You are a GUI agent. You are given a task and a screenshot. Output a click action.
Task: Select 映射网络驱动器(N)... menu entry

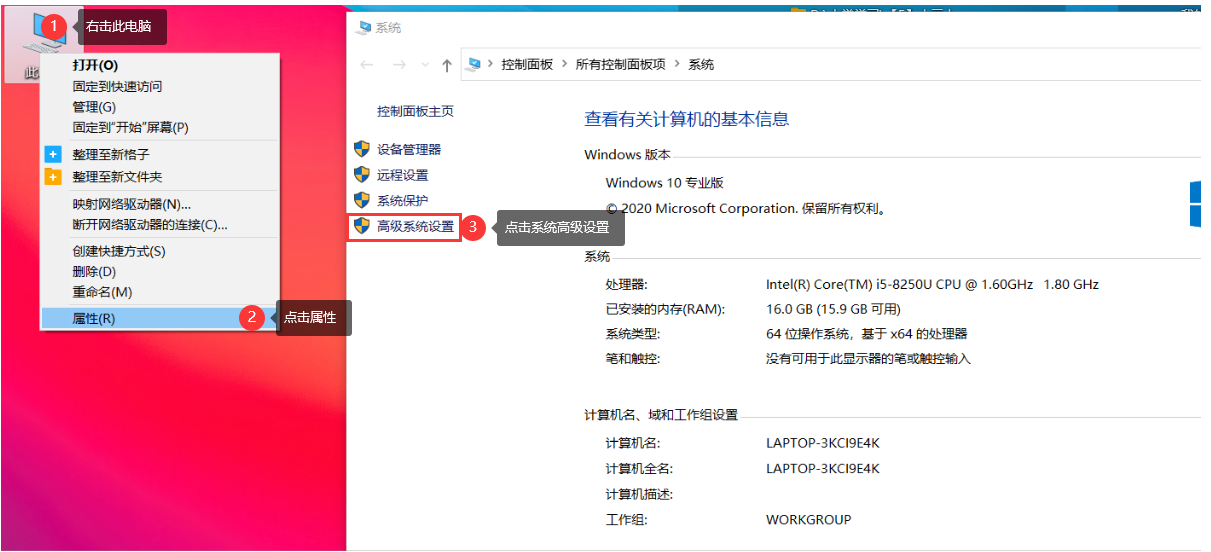(159, 204)
